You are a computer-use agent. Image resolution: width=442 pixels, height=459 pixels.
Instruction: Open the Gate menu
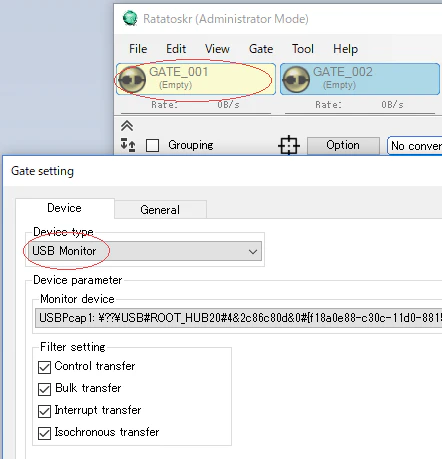coord(261,49)
